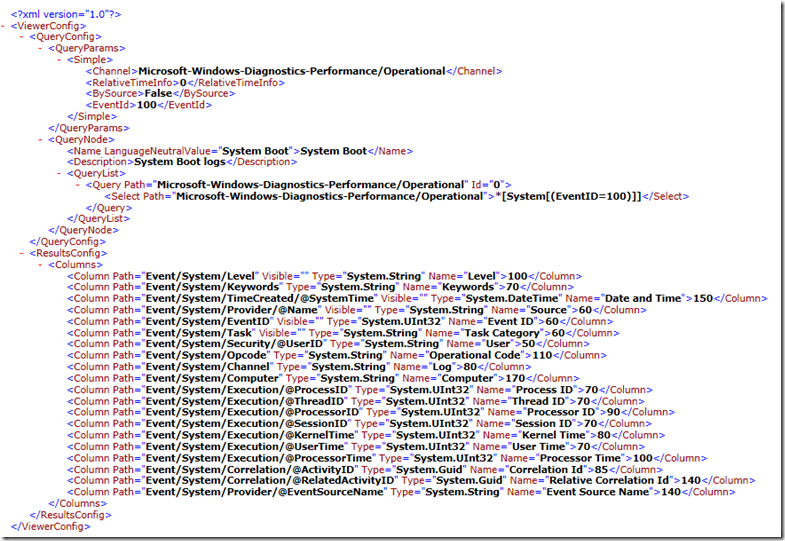
Task: Collapse the QueryParams node
Action: tap(41, 48)
